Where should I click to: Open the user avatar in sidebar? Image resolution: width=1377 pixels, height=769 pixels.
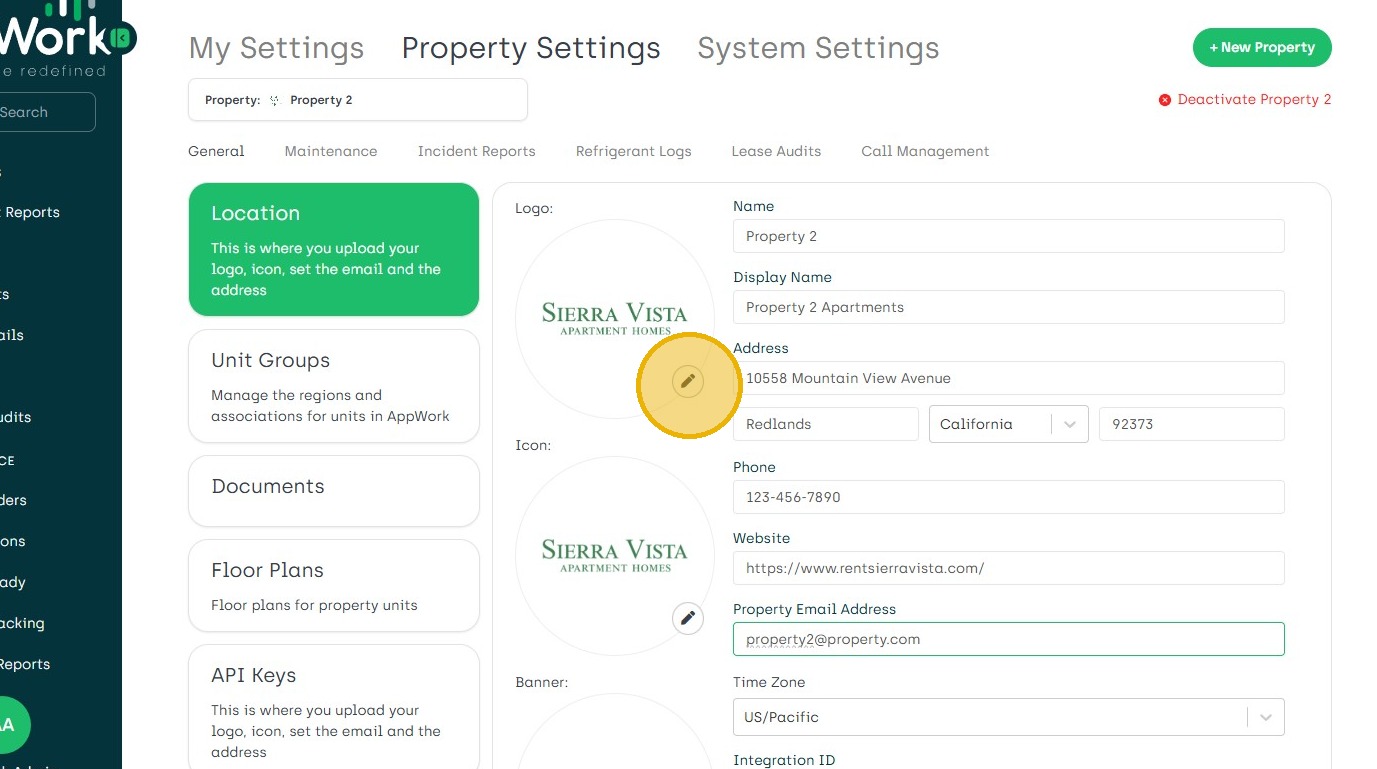pyautogui.click(x=10, y=725)
